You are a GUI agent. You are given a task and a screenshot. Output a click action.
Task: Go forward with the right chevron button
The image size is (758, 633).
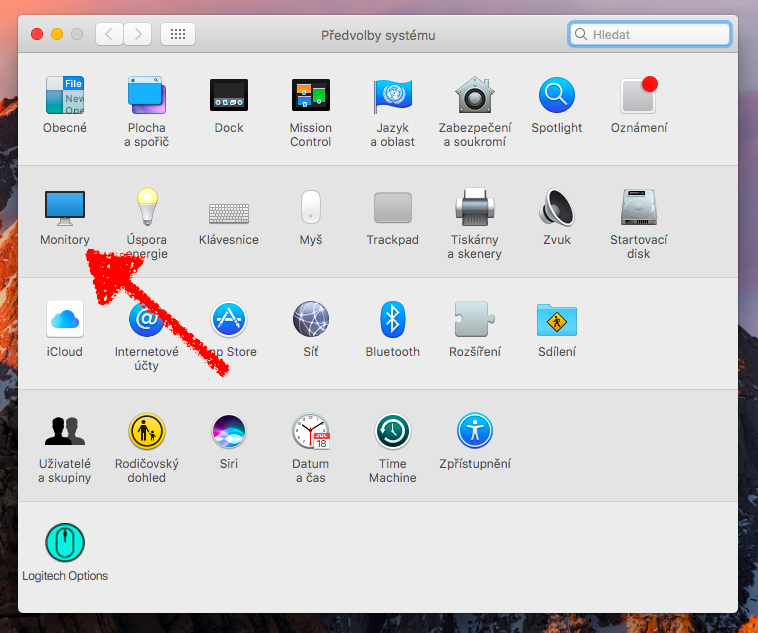point(138,34)
